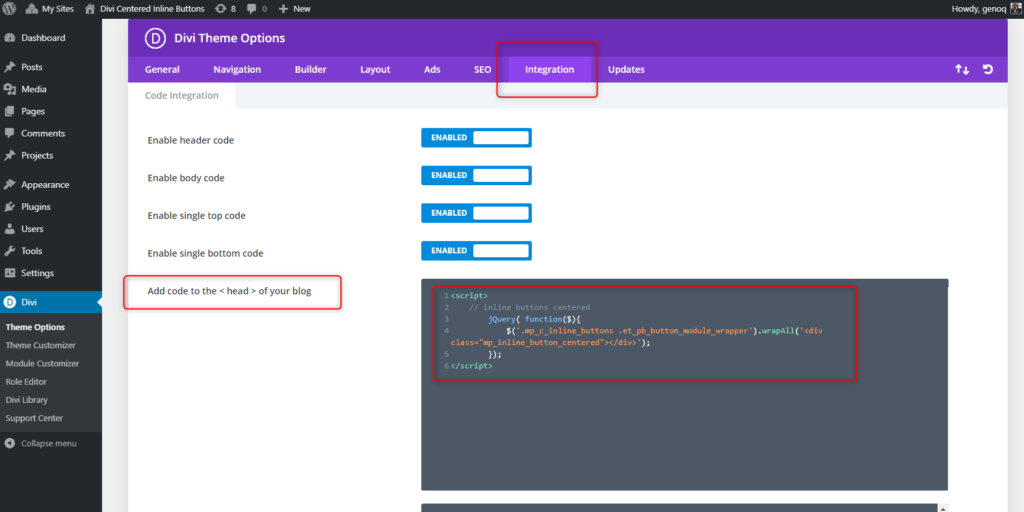Select the Divi sidebar menu item
The width and height of the screenshot is (1024, 512).
pos(51,302)
